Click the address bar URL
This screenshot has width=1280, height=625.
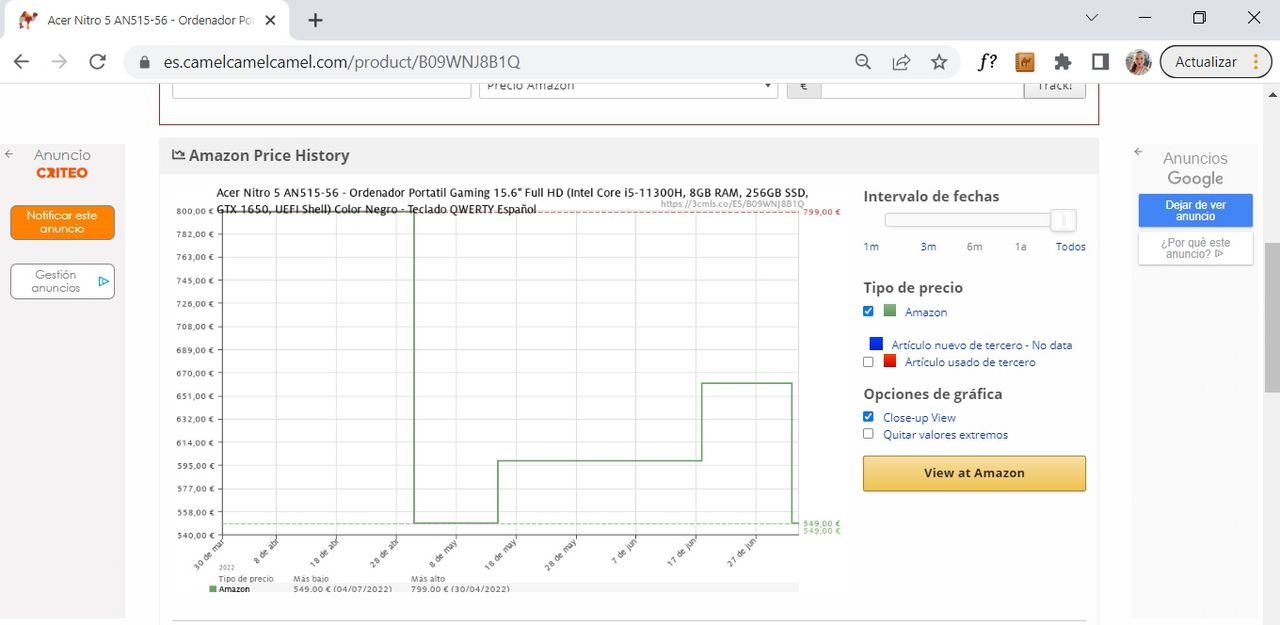coord(342,62)
